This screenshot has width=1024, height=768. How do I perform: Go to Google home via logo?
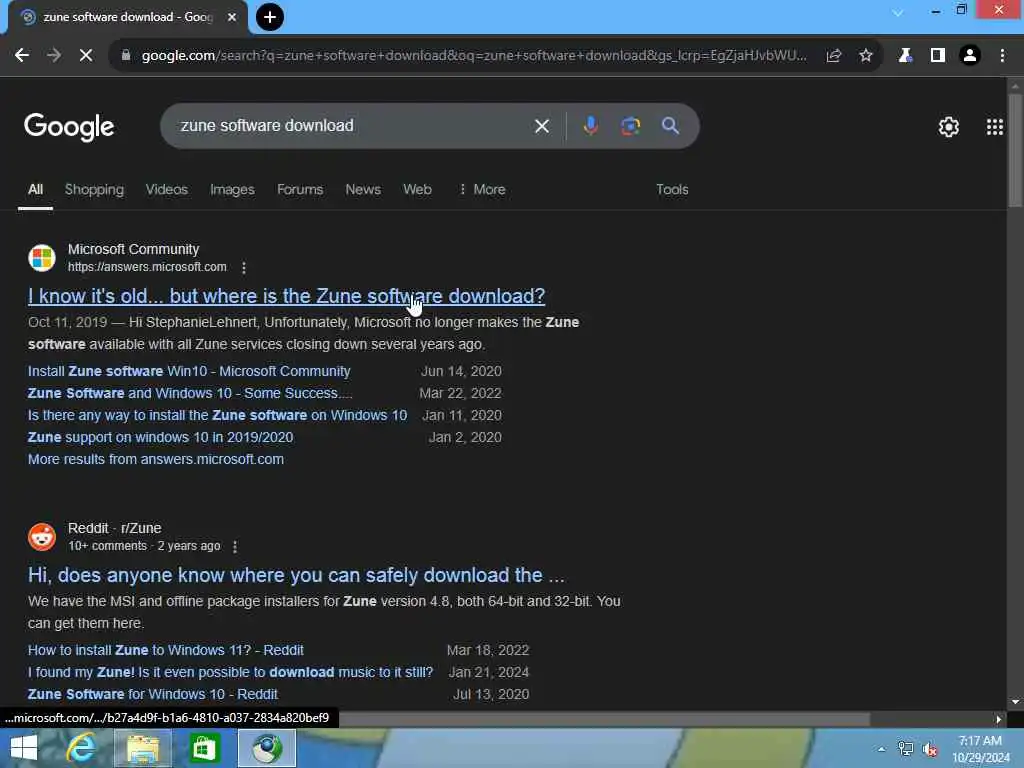69,127
